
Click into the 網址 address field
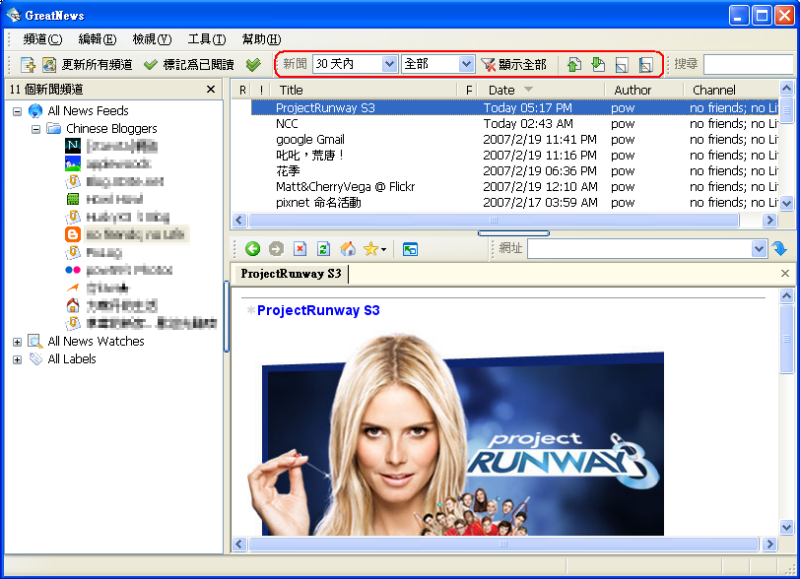pyautogui.click(x=640, y=249)
